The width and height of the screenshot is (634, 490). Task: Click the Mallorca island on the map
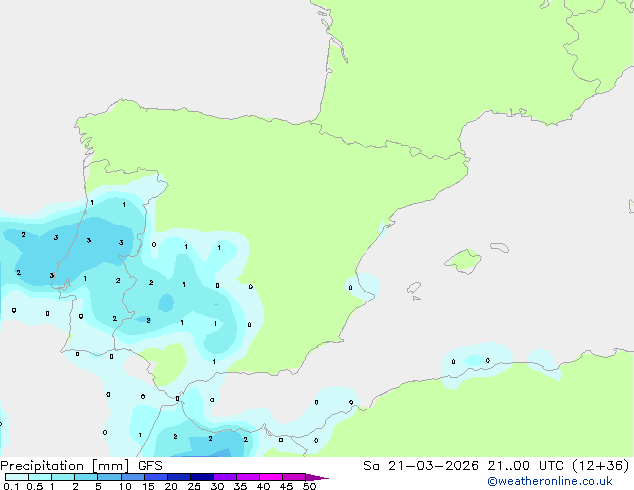coord(464,262)
